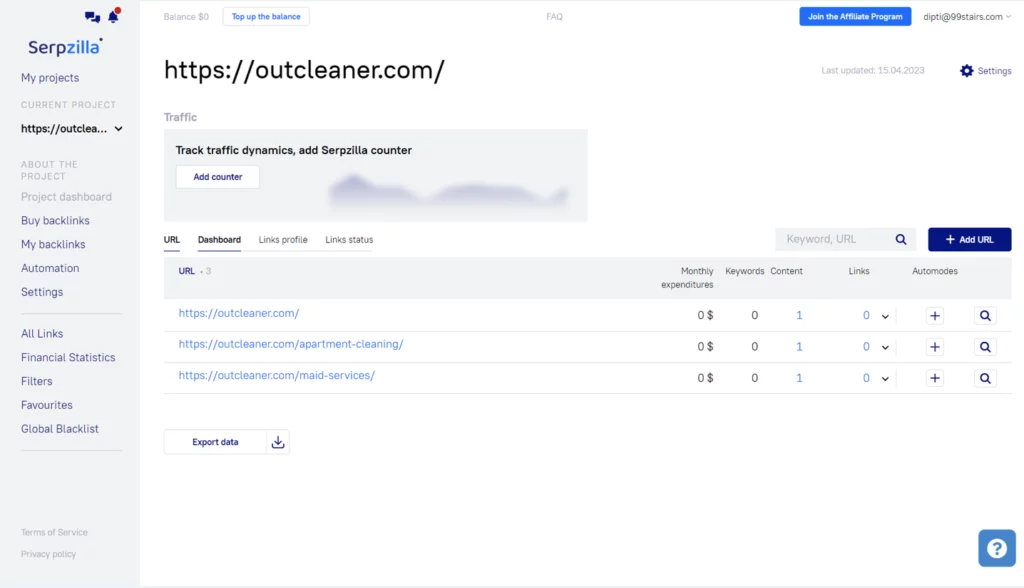Open Financial Statistics
The width and height of the screenshot is (1024, 588).
(68, 357)
